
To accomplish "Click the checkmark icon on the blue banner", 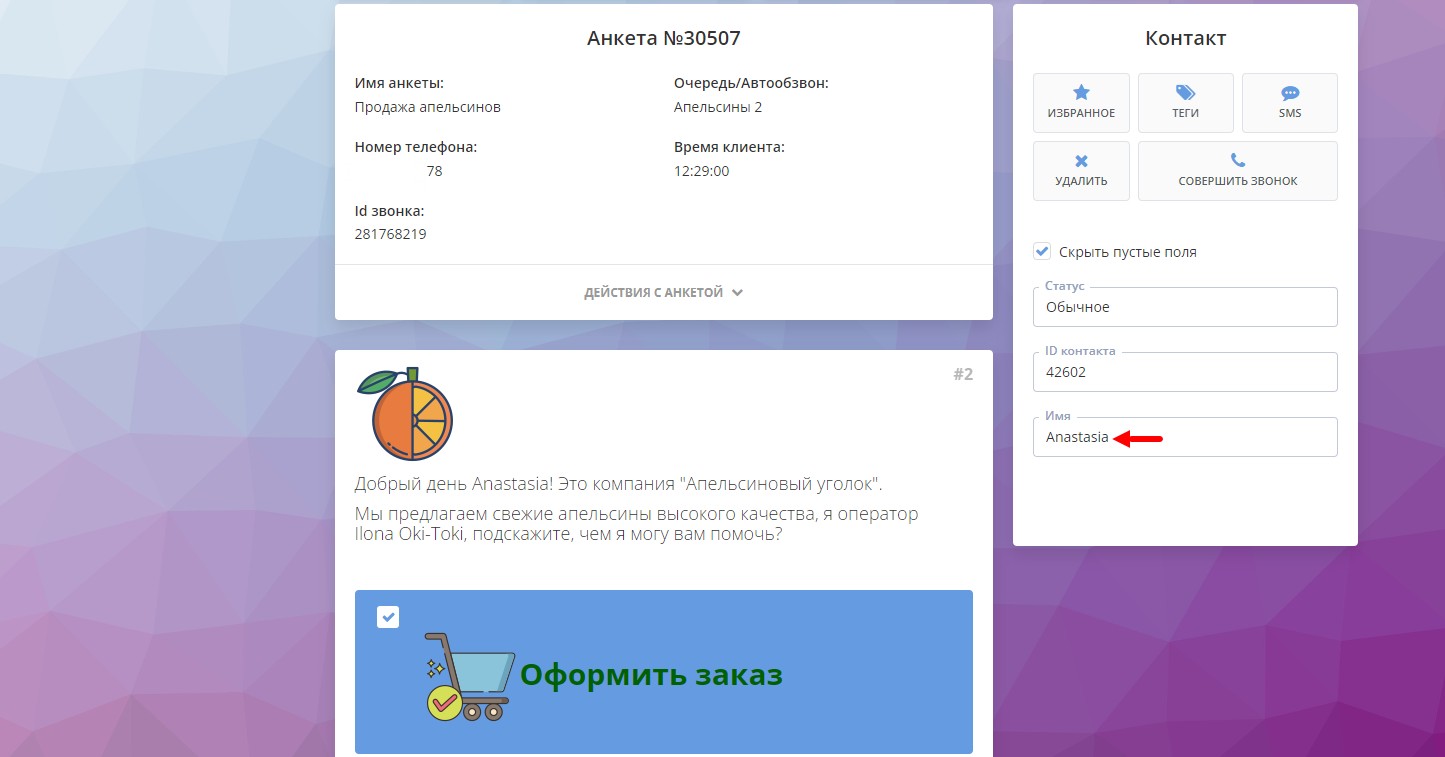I will pos(387,617).
